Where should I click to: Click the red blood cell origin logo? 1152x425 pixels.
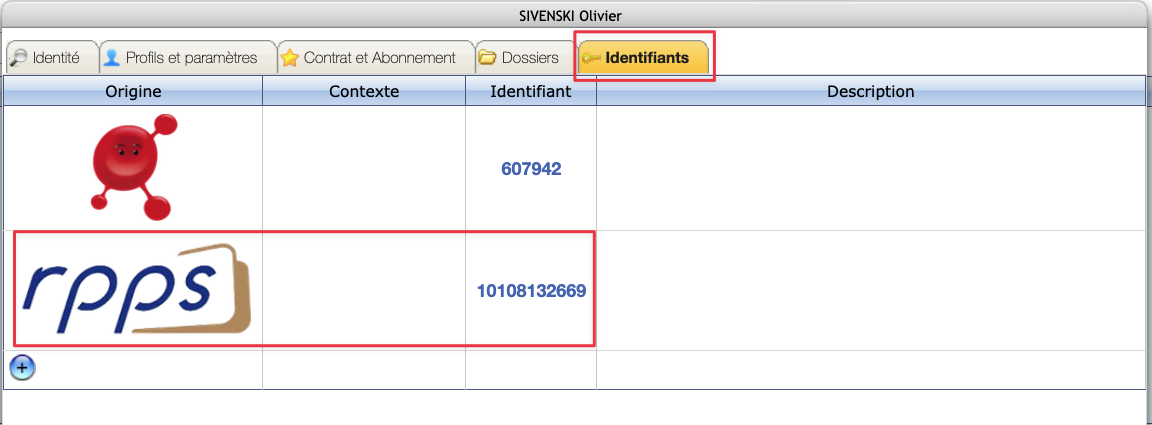click(133, 167)
